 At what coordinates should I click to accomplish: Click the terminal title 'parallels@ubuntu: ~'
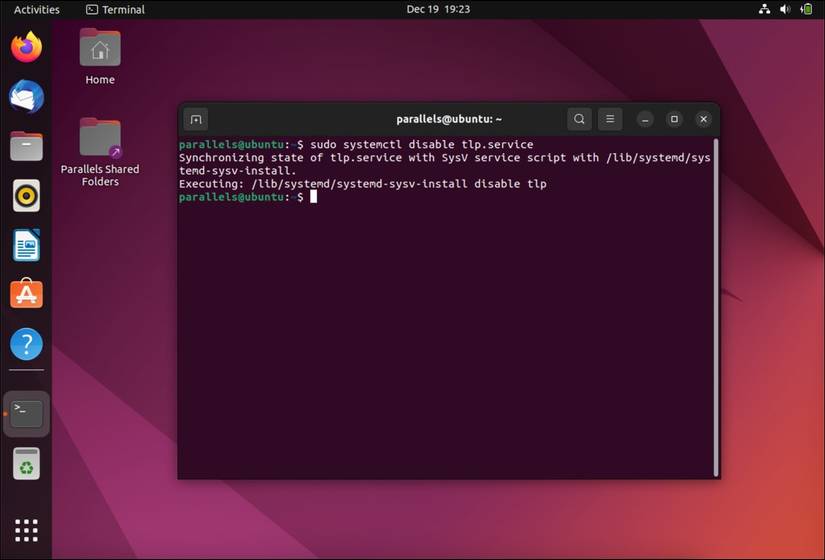(449, 119)
